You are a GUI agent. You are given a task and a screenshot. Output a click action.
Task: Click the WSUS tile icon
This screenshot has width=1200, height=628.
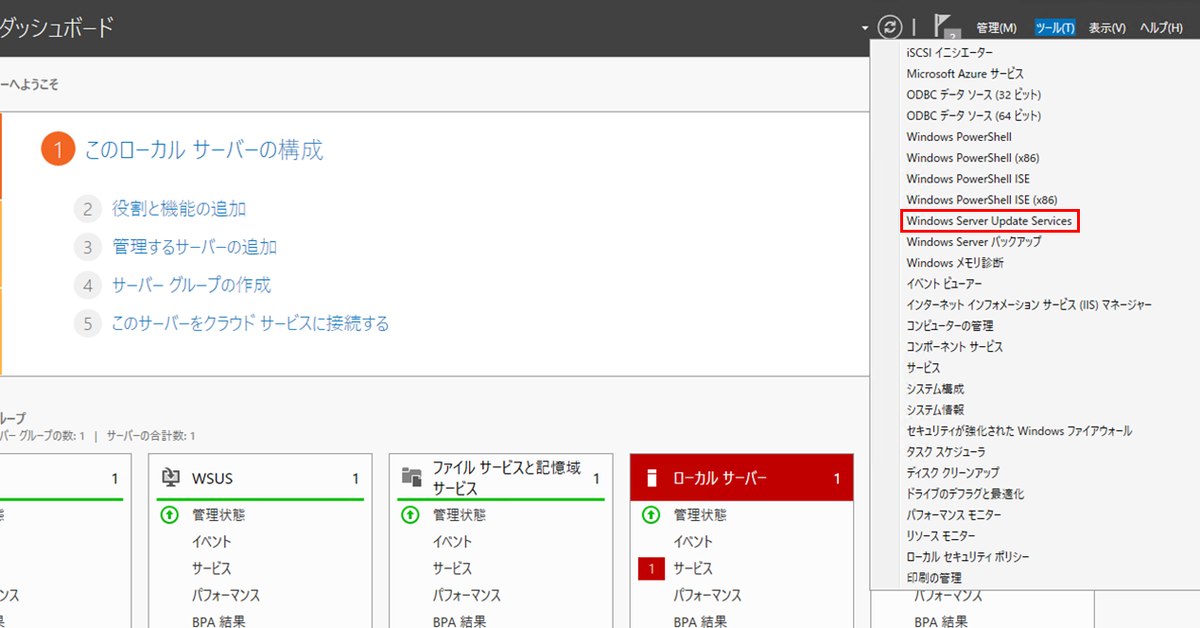(x=171, y=478)
